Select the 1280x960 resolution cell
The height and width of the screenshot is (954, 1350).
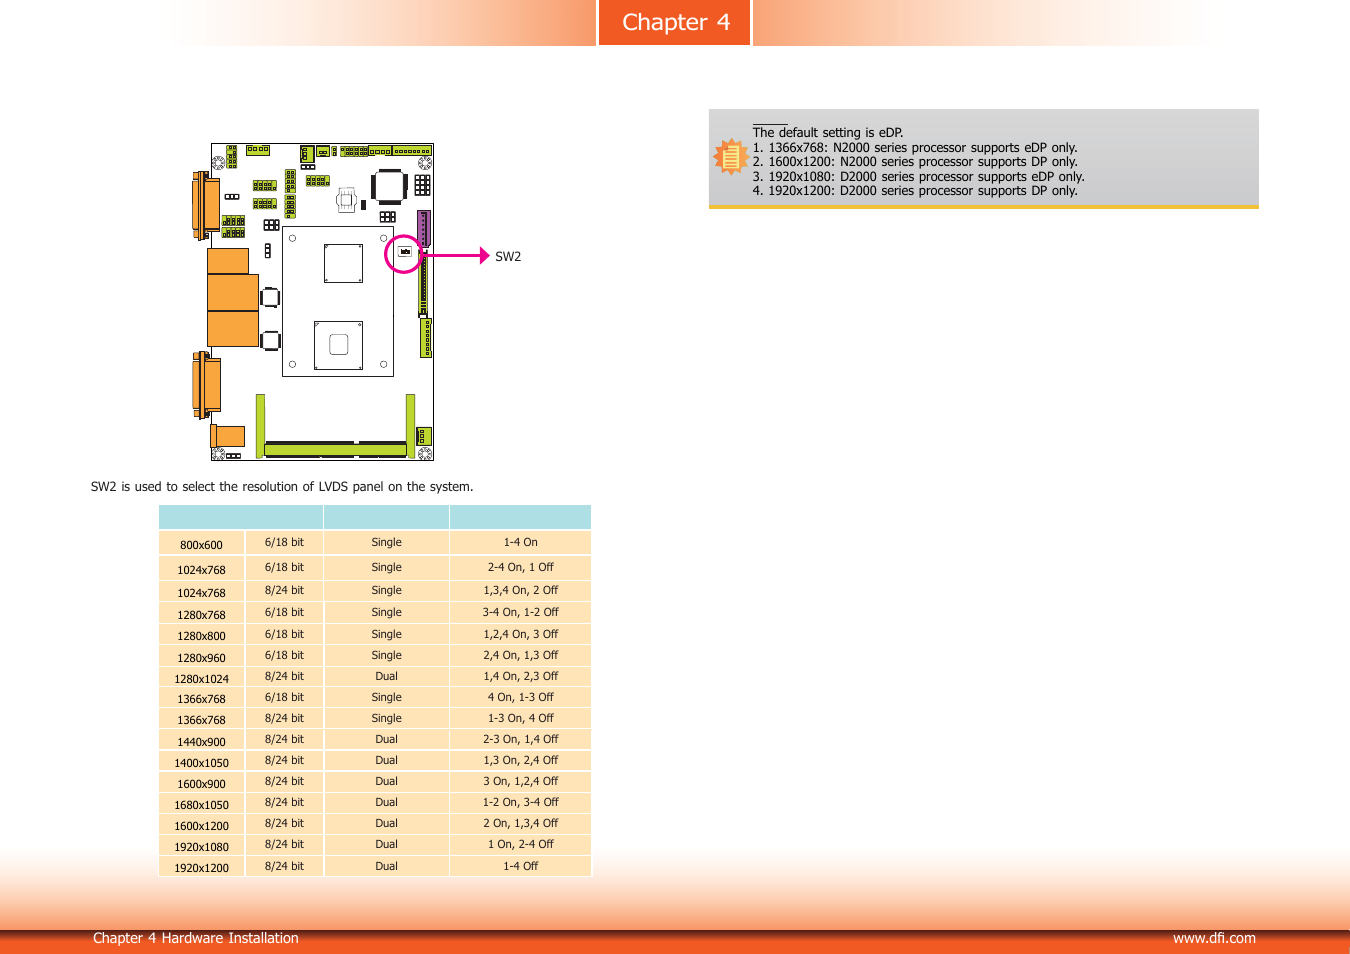(201, 658)
